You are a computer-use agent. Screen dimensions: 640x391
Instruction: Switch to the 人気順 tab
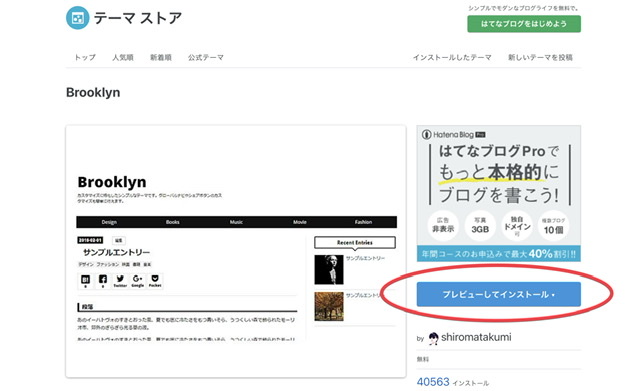(123, 58)
